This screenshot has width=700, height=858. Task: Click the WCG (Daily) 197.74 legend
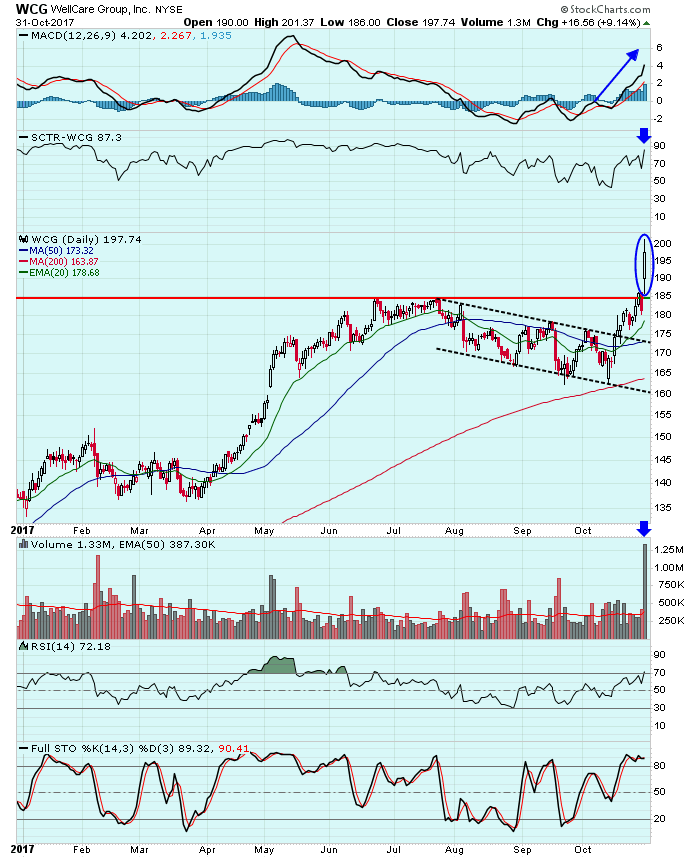tap(86, 239)
